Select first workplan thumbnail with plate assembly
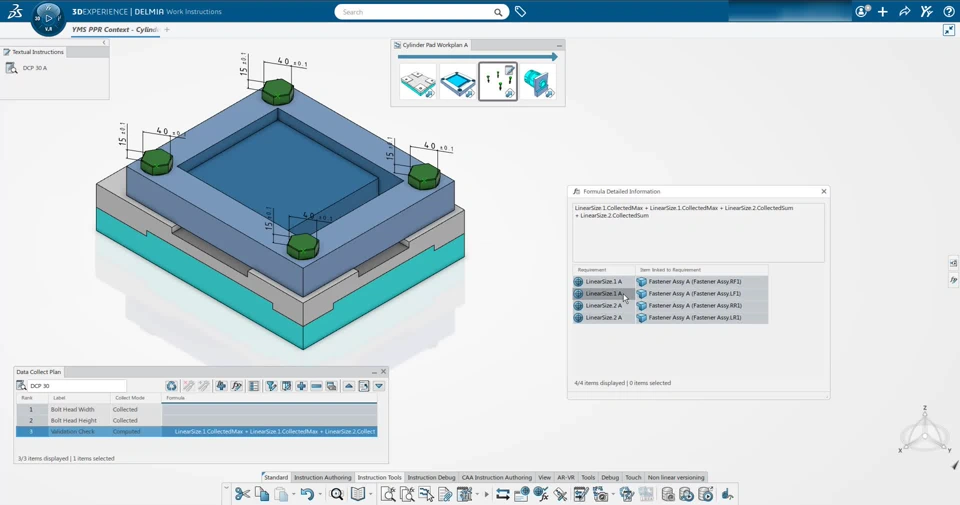 (x=418, y=81)
